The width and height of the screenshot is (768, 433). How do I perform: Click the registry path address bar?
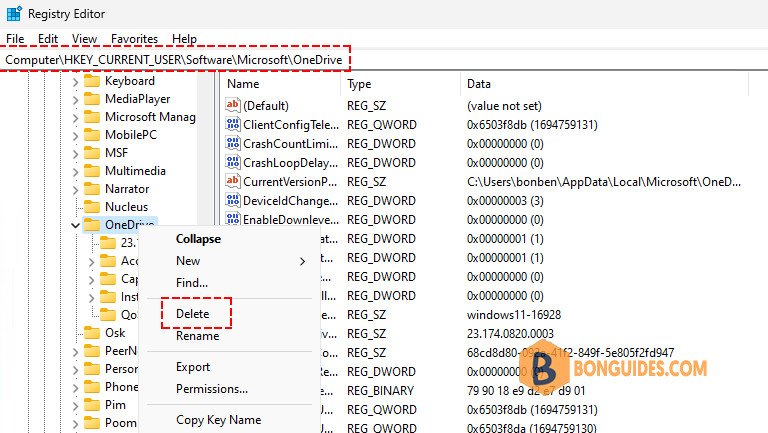click(x=384, y=60)
